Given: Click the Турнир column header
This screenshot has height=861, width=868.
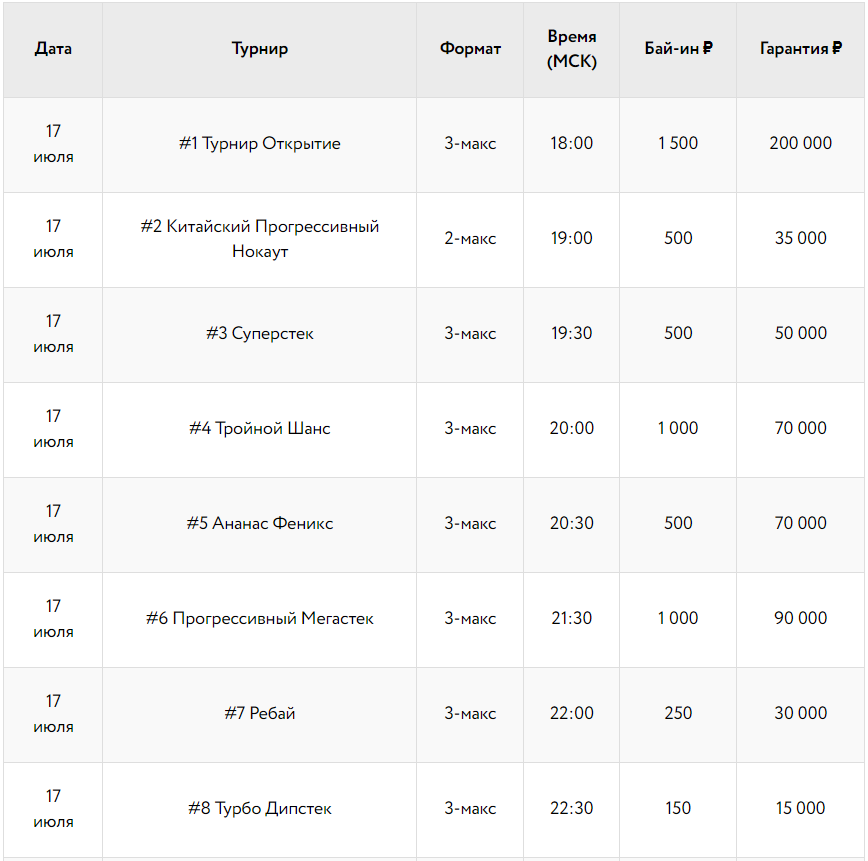Looking at the screenshot, I should [x=260, y=49].
